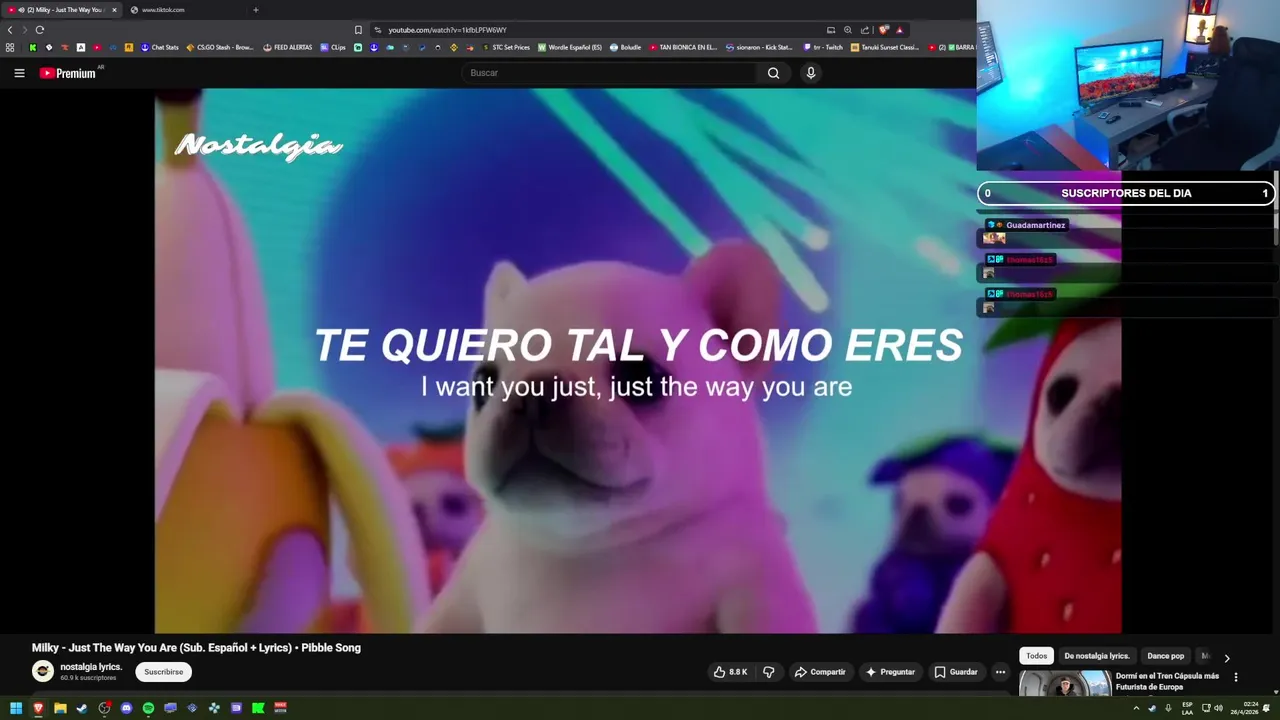1280x720 pixels.
Task: Open the CLips bookmark
Action: [333, 47]
